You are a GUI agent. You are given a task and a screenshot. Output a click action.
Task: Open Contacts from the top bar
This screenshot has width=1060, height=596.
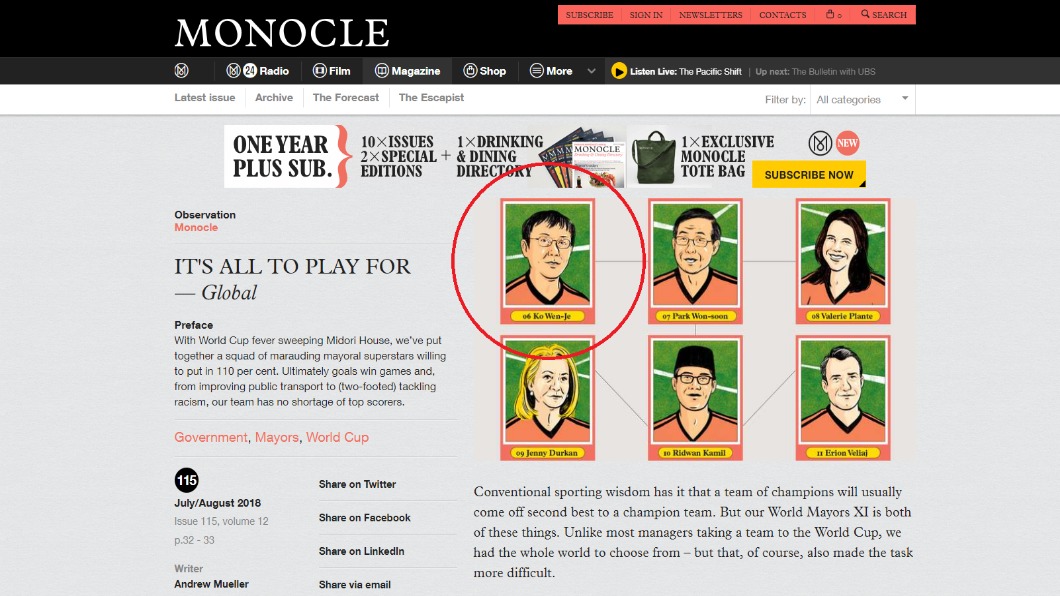point(783,15)
